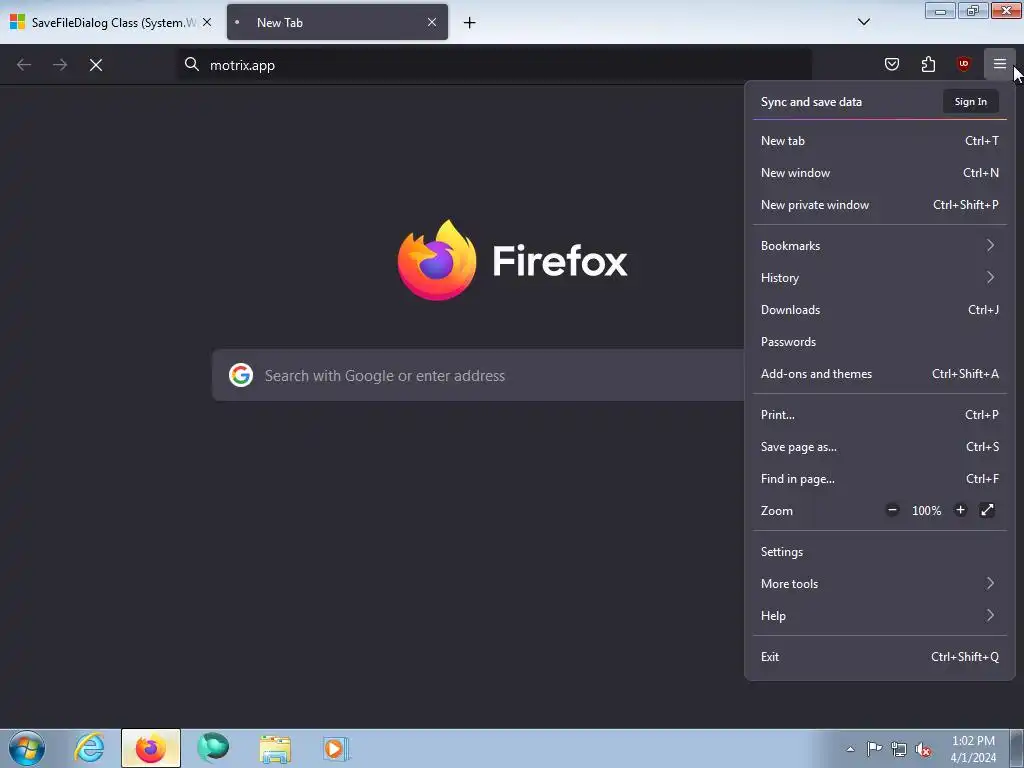Click the search magnifier in address bar
Viewport: 1024px width, 768px height.
pos(191,64)
